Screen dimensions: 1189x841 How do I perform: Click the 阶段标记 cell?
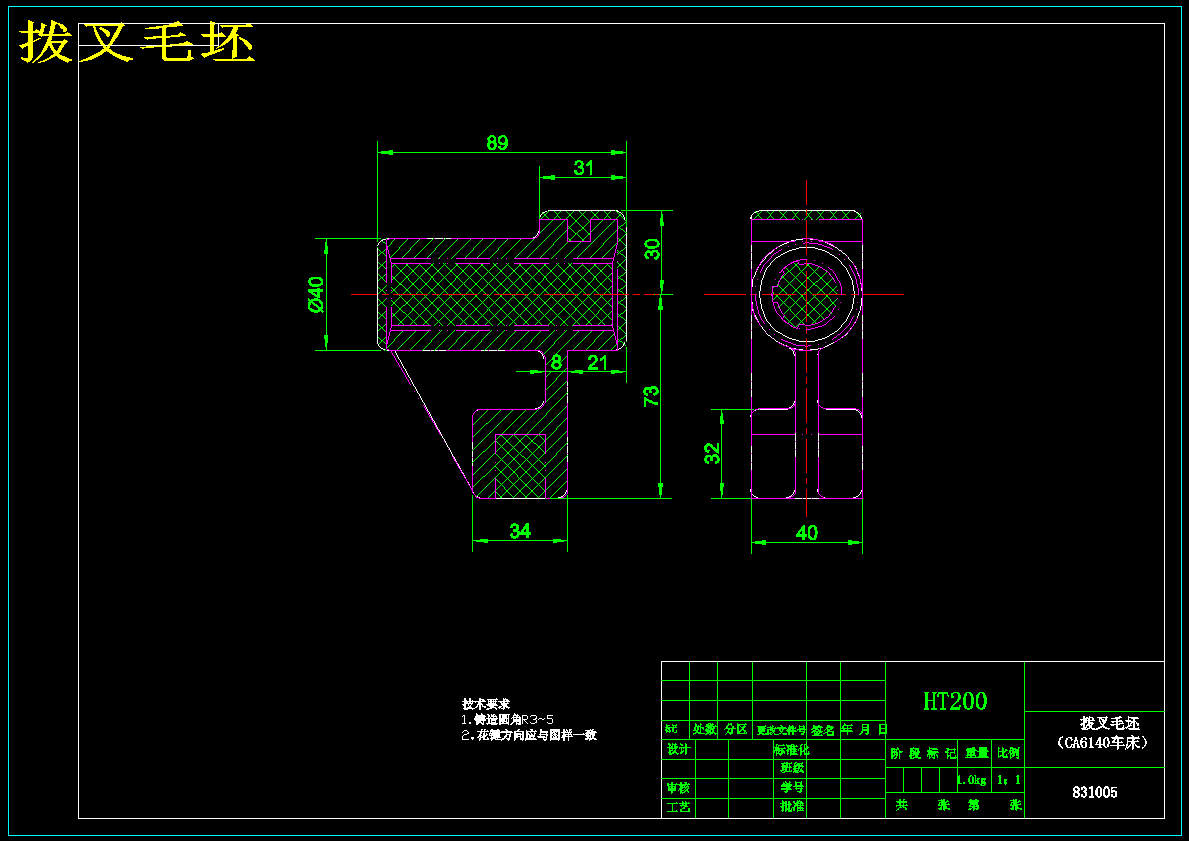(923, 754)
